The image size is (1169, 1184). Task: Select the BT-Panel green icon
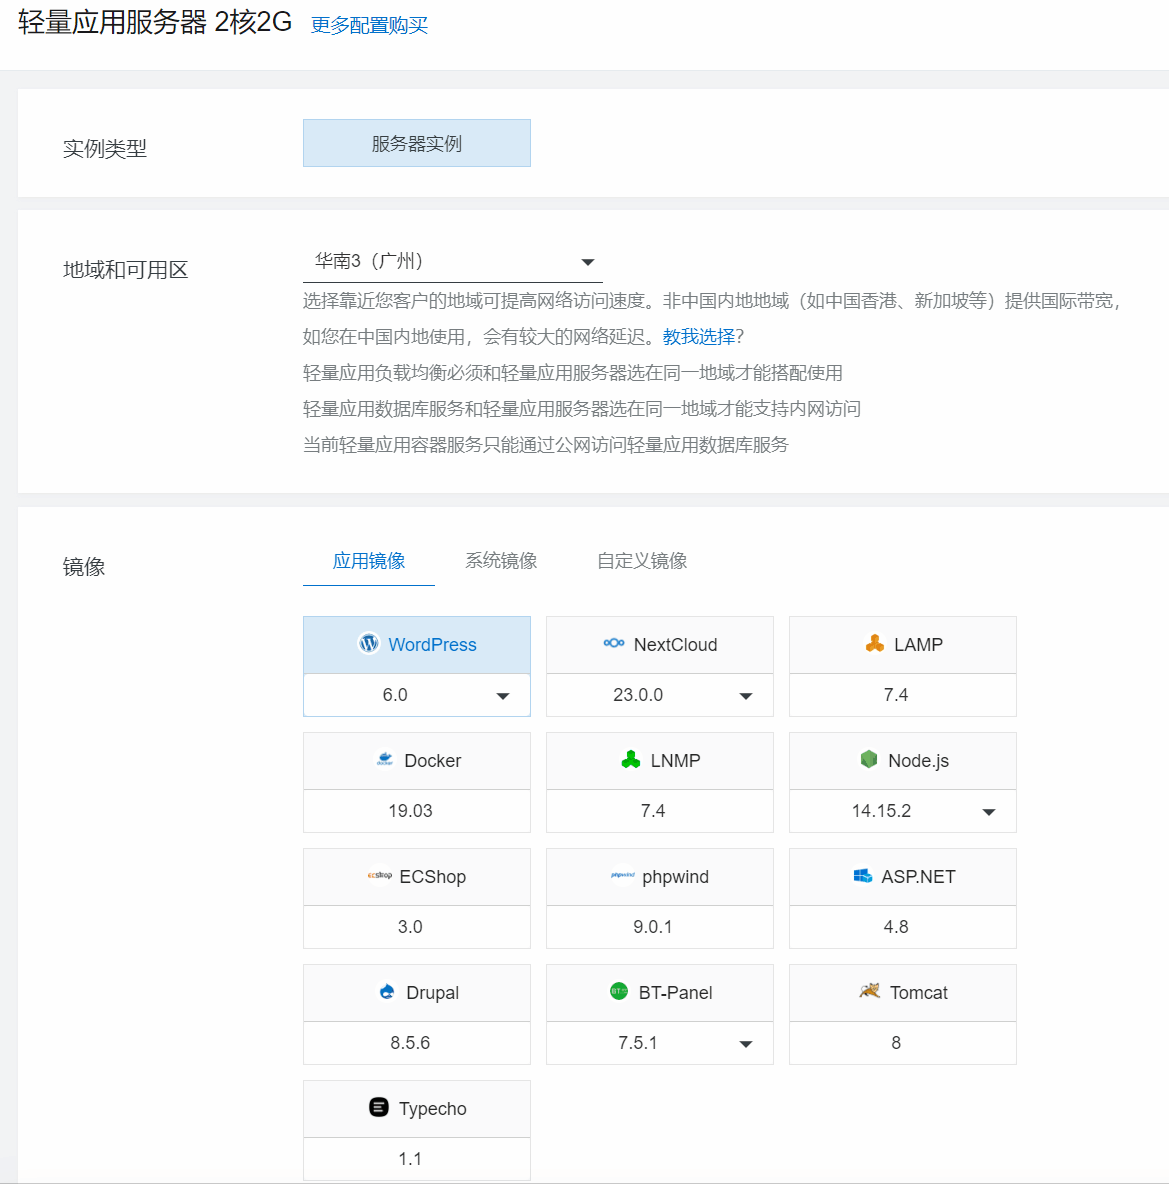pos(619,992)
